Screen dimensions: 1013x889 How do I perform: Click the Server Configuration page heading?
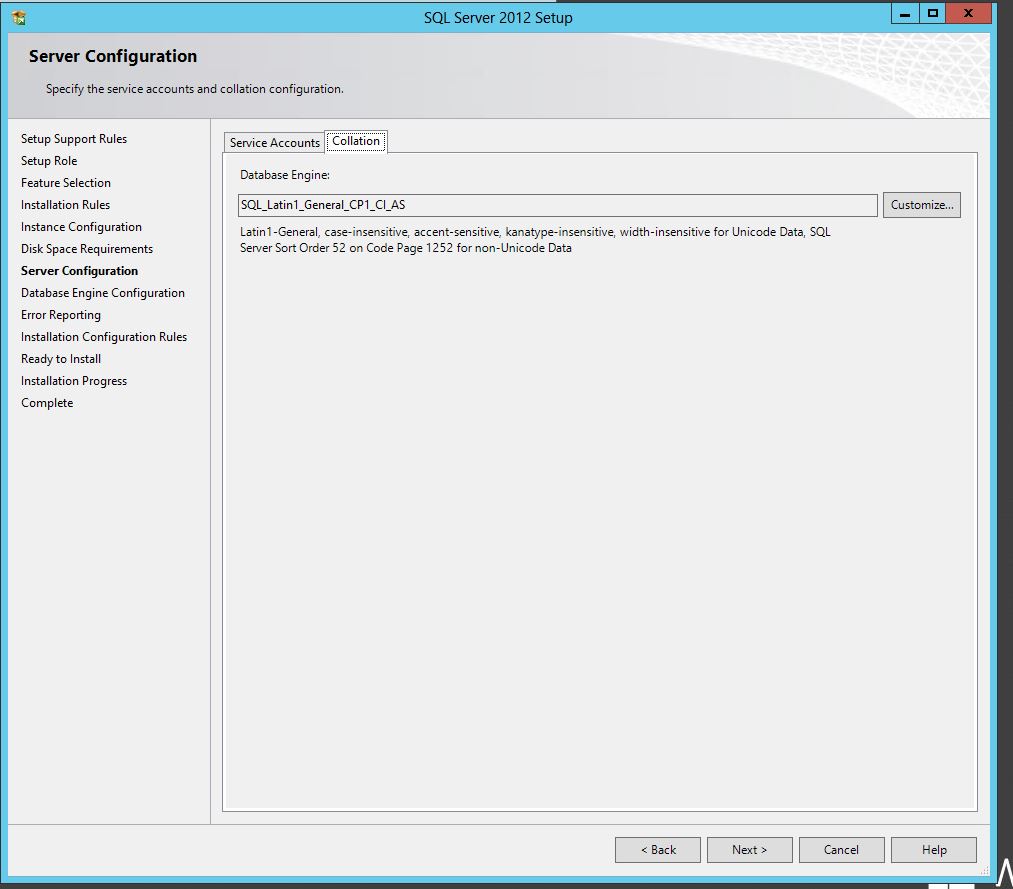pos(112,56)
